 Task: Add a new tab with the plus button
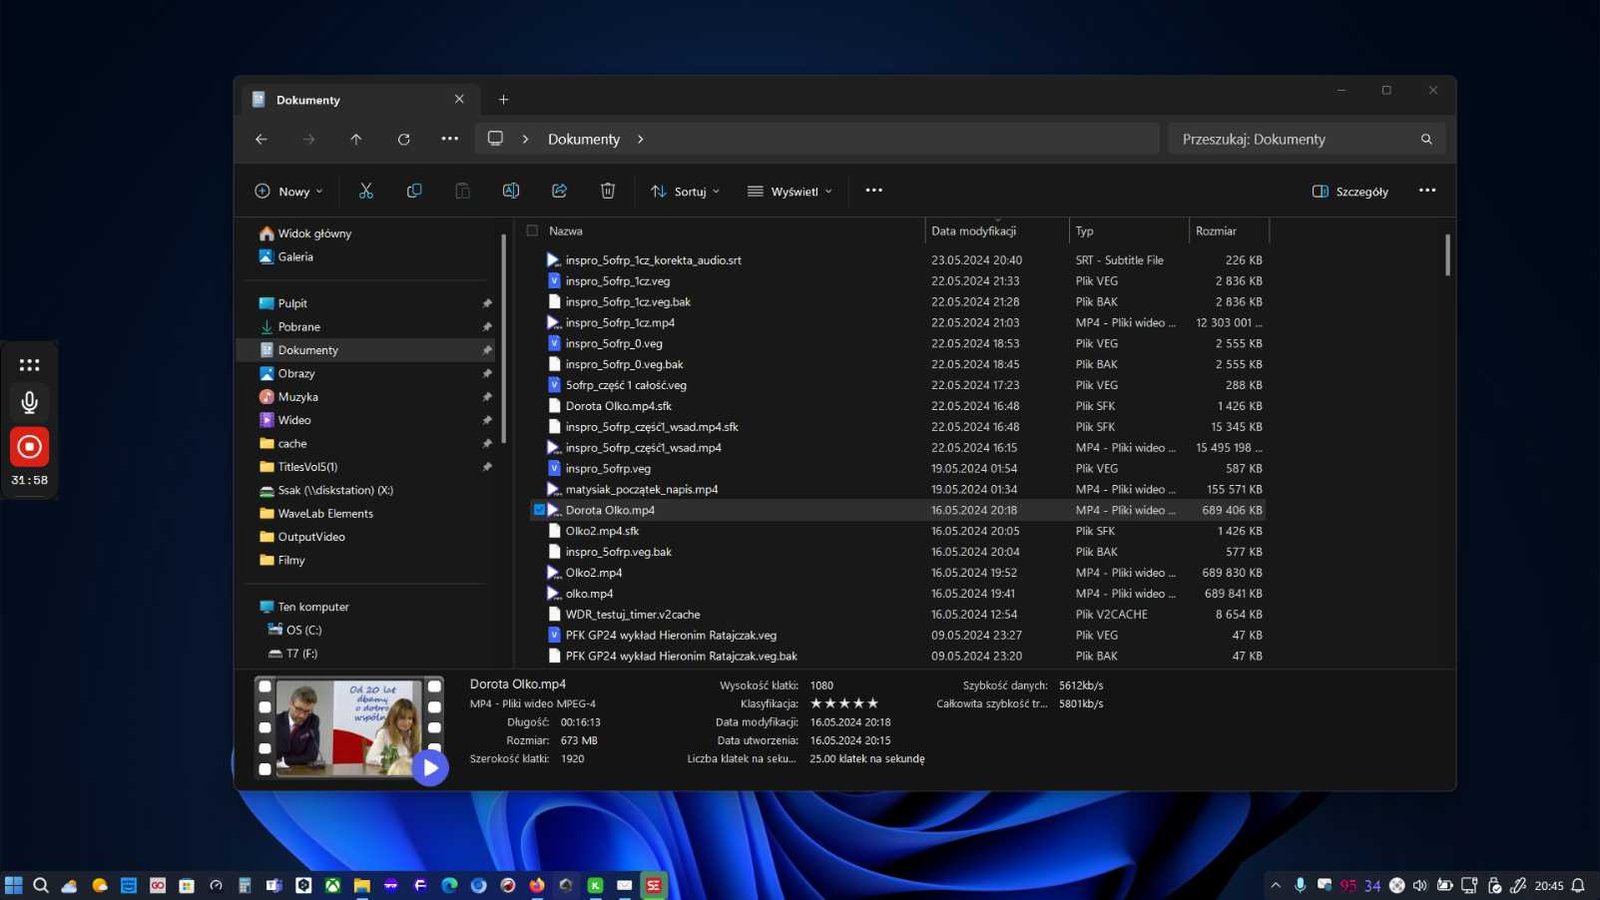503,99
